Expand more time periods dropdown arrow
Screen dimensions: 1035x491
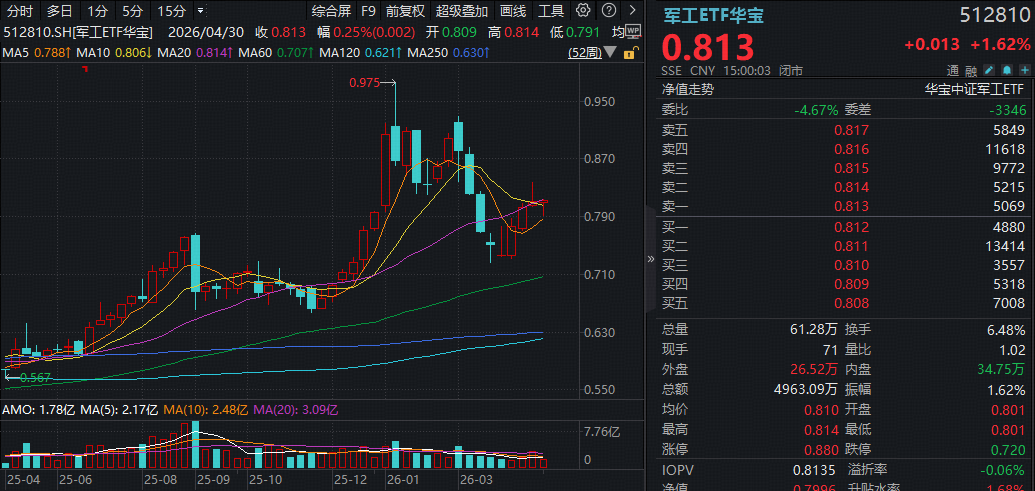(201, 12)
